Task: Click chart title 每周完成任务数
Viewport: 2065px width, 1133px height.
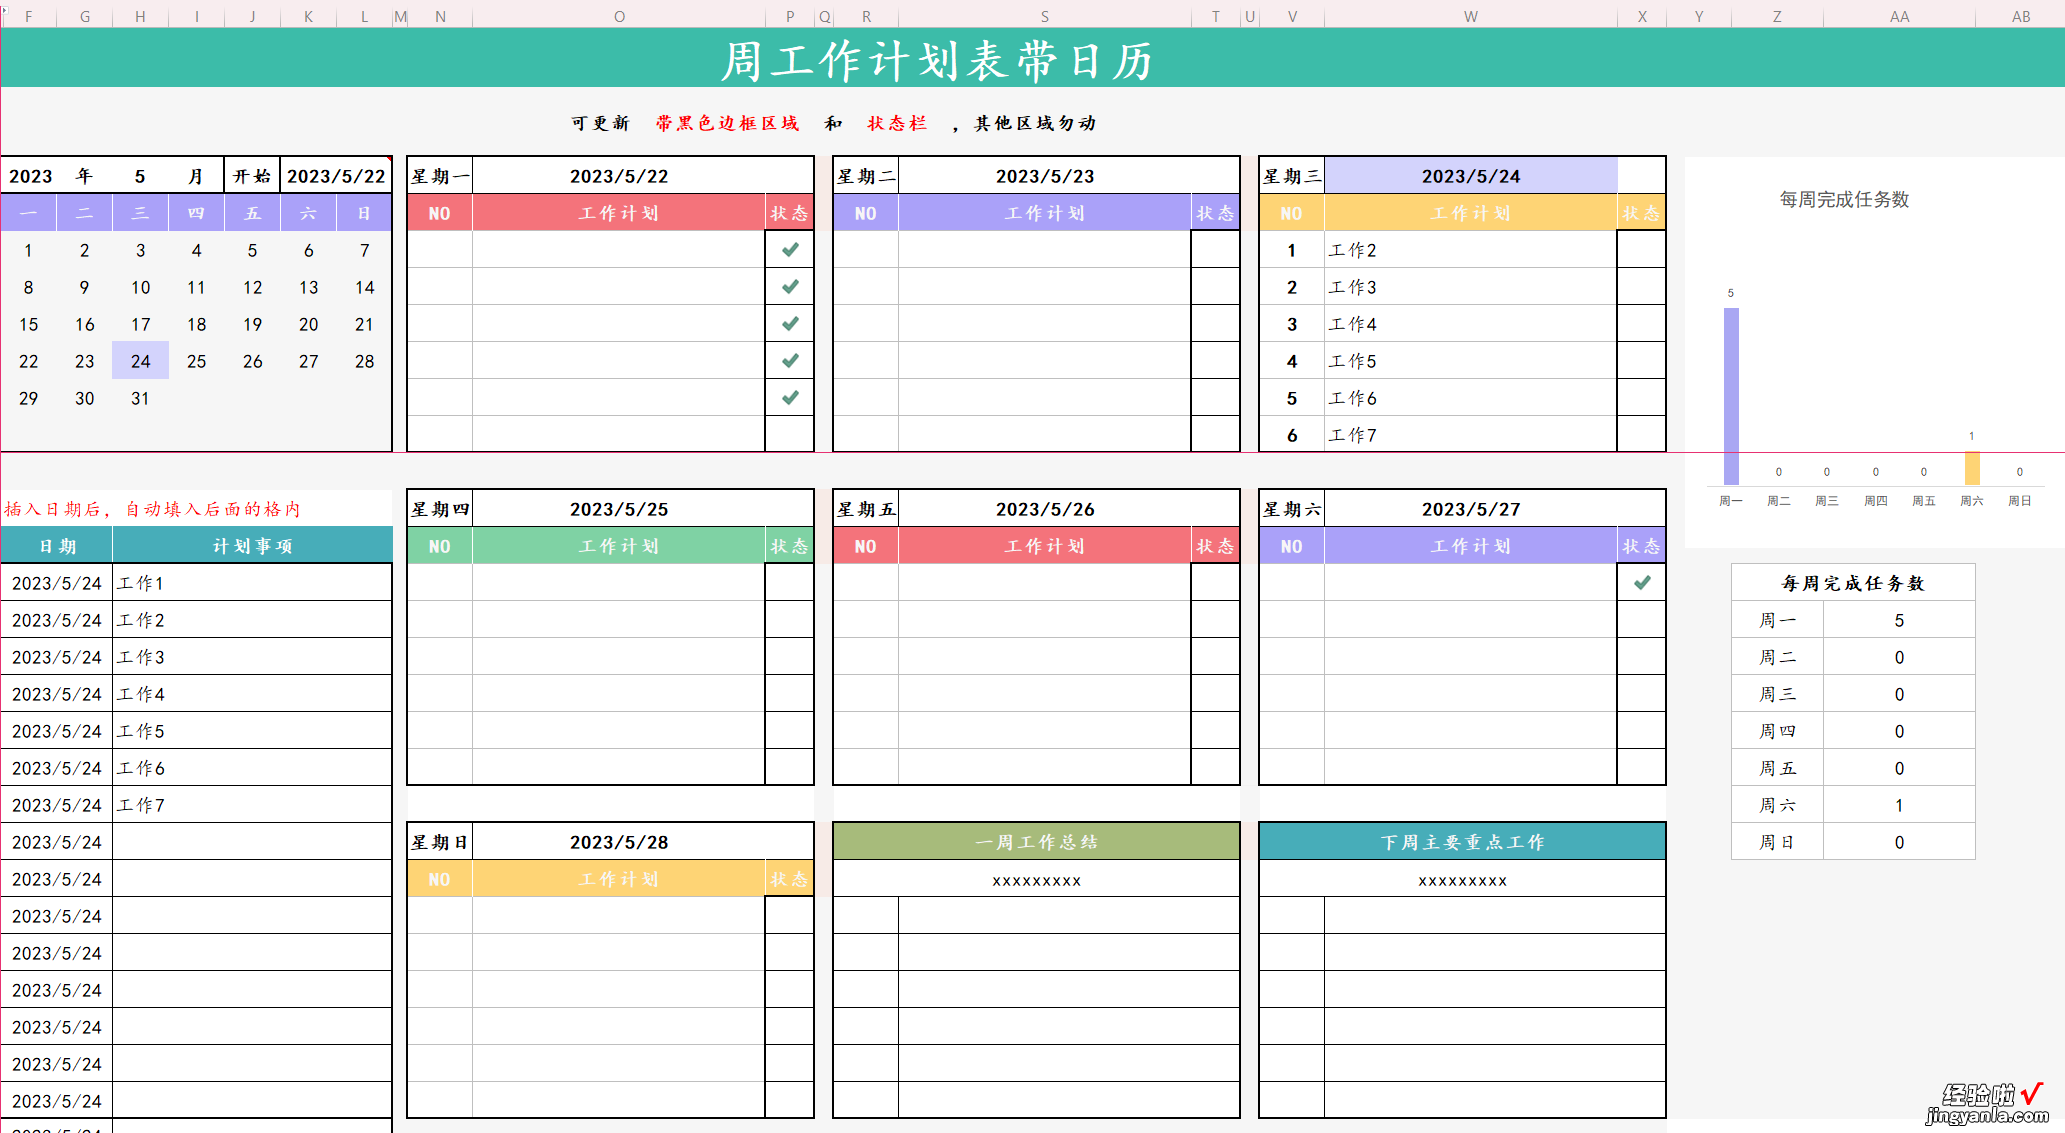Action: (1844, 199)
